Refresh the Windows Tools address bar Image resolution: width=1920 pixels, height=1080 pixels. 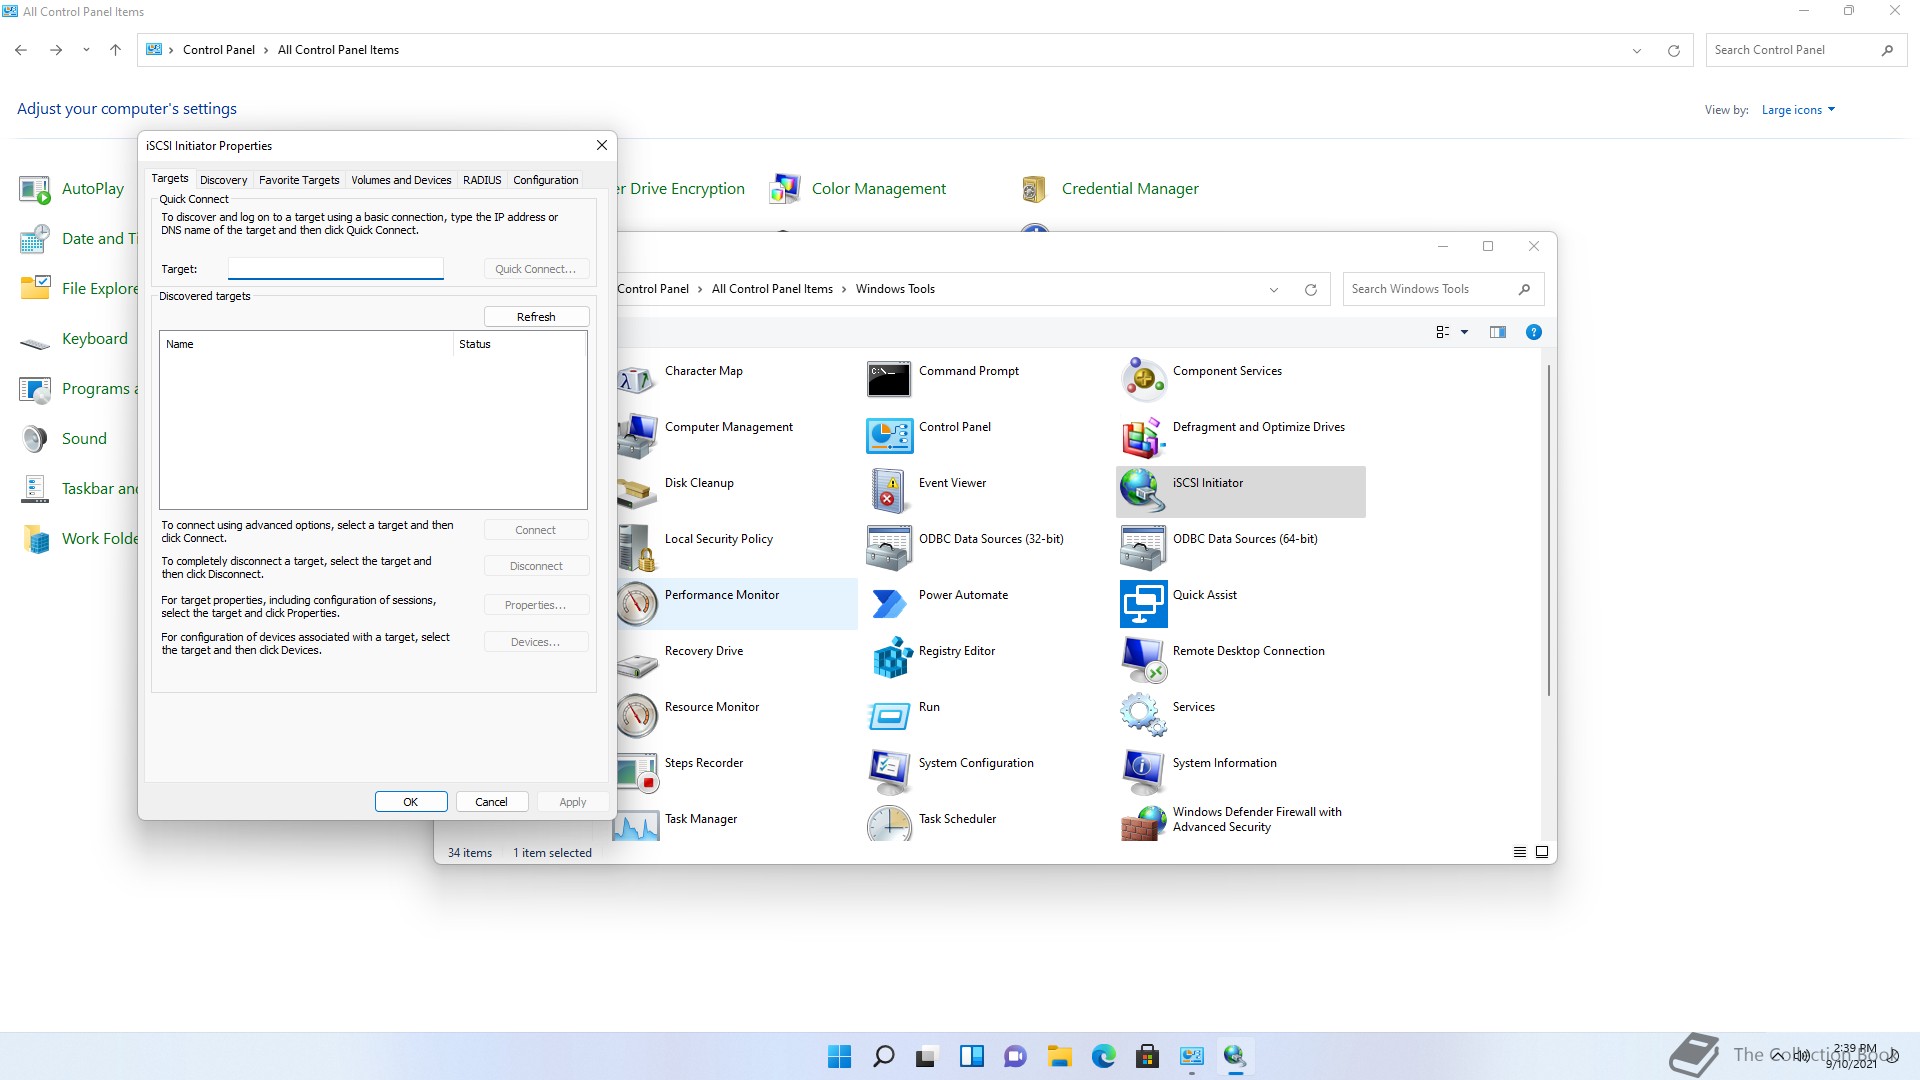(1310, 289)
